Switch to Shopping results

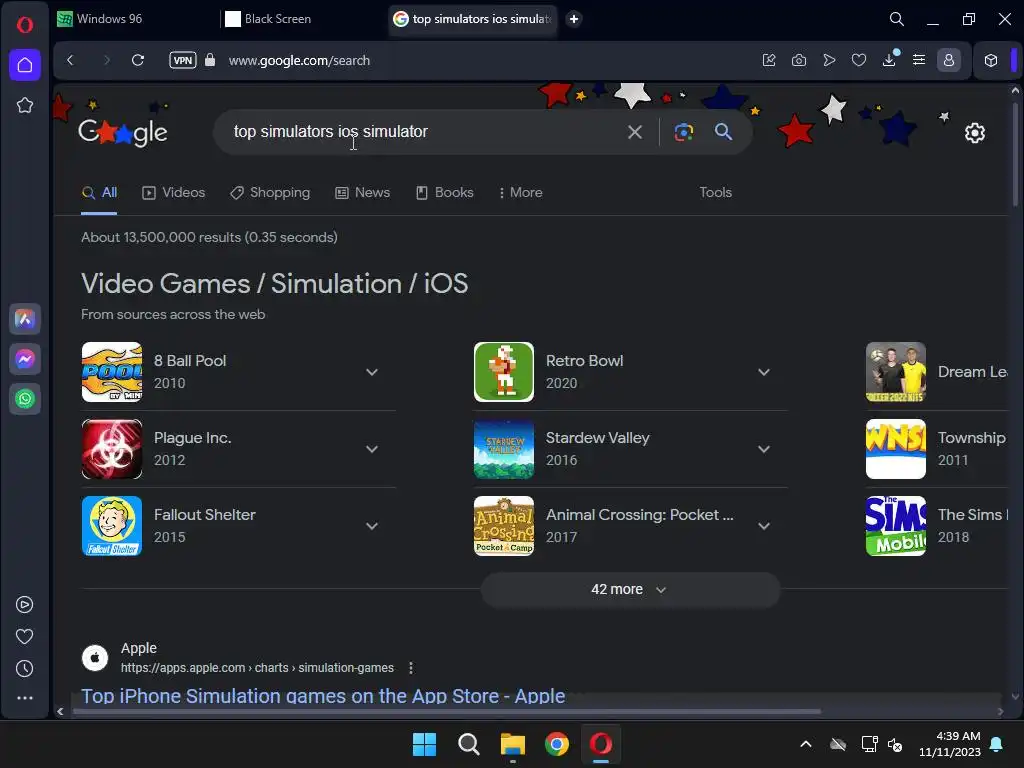[270, 193]
